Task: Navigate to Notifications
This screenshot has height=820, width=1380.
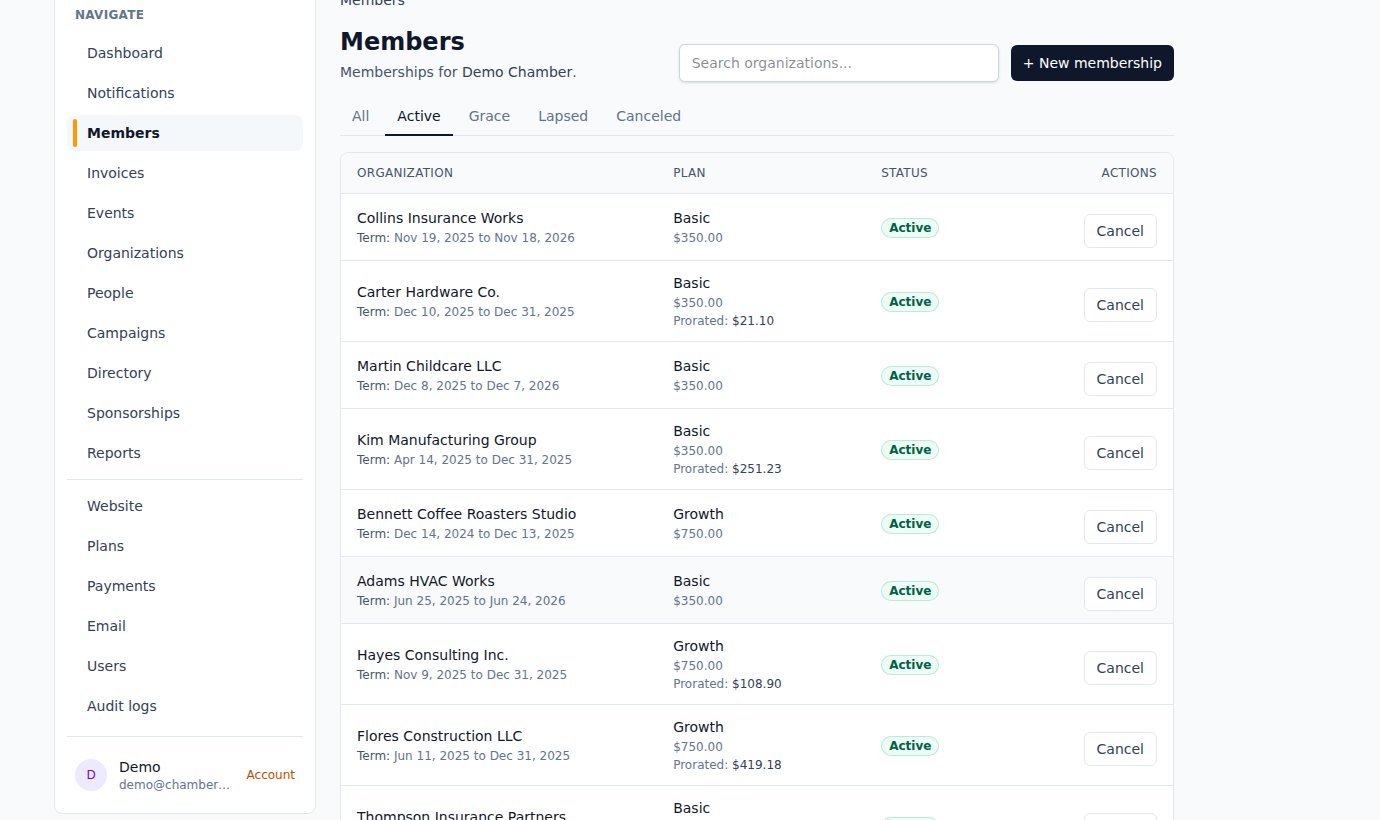Action: pyautogui.click(x=130, y=92)
